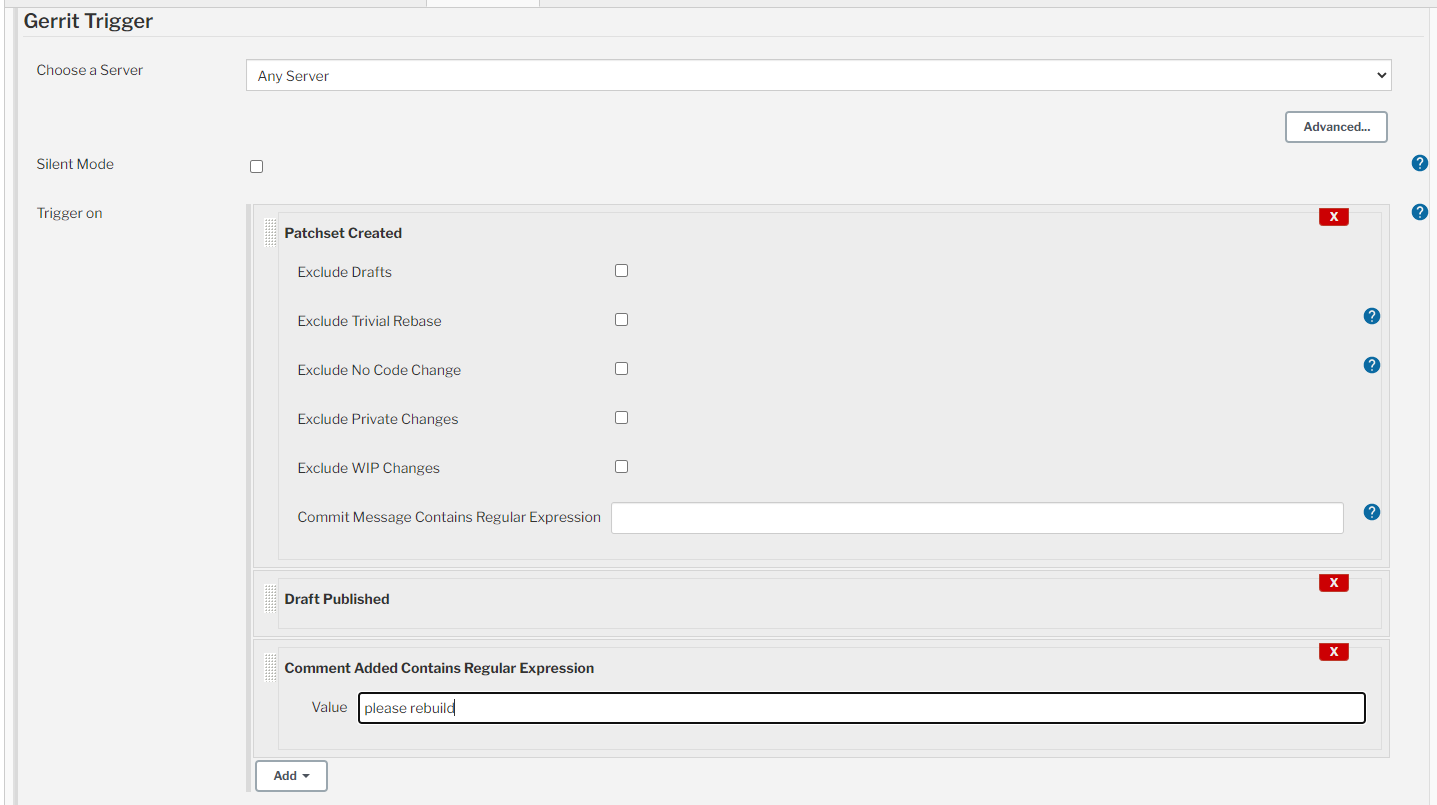
Task: Click the Silent Mode label
Action: [x=75, y=164]
